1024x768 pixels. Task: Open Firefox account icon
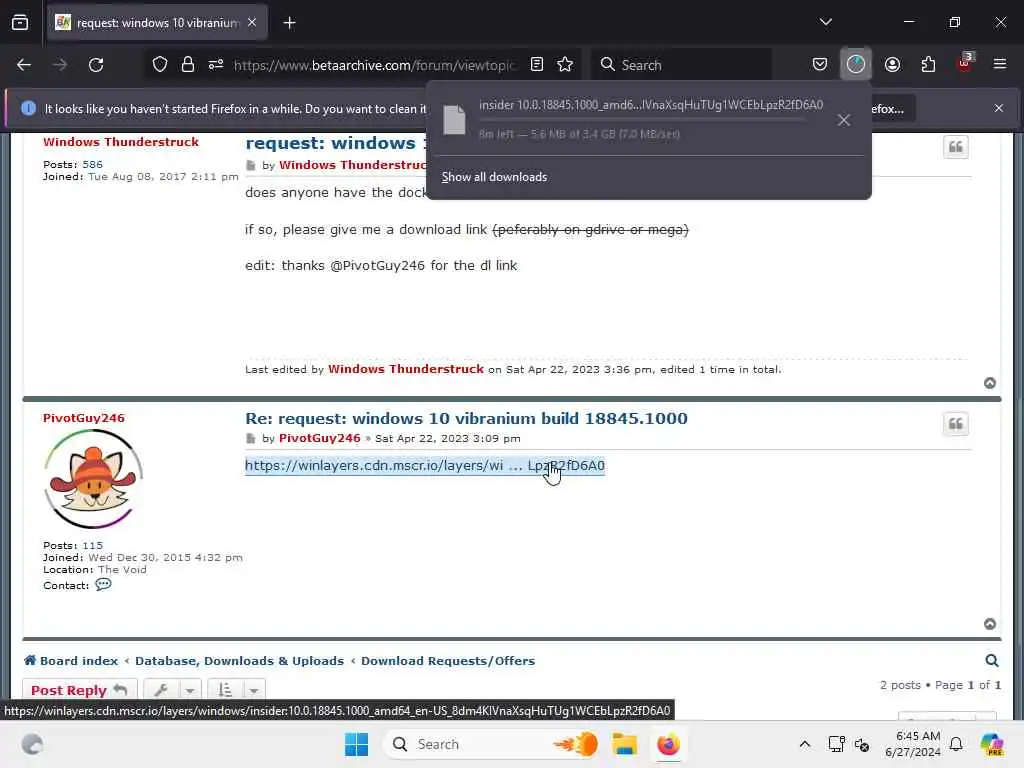892,65
